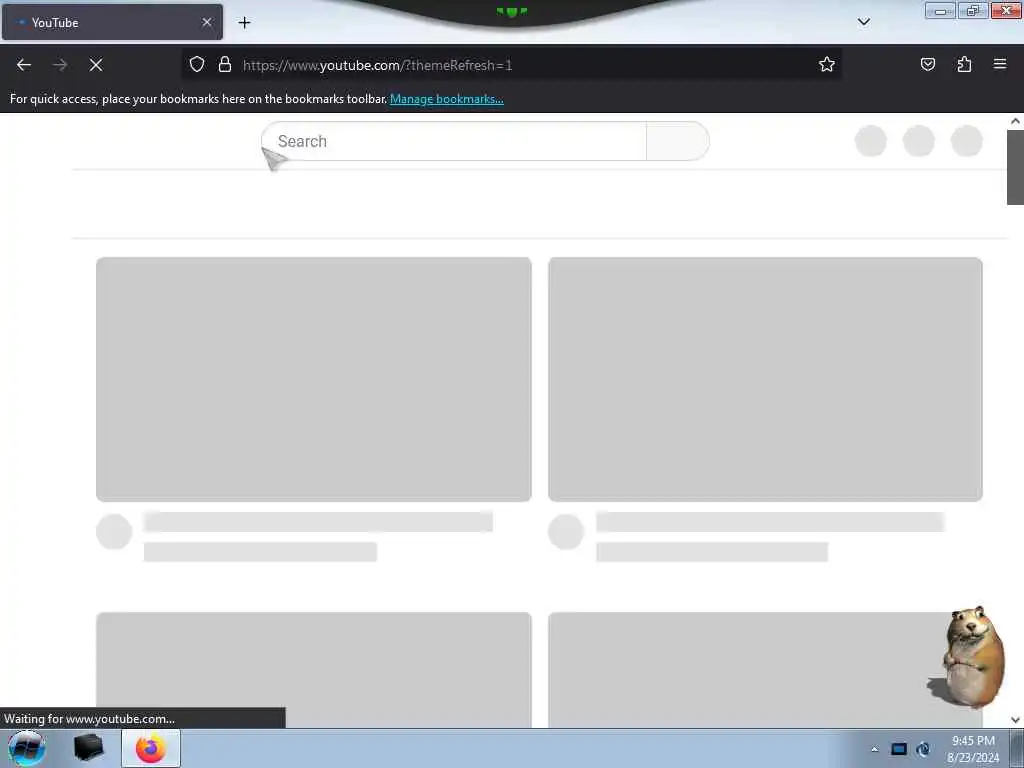
Task: Open Firefox application menu
Action: 1000,64
